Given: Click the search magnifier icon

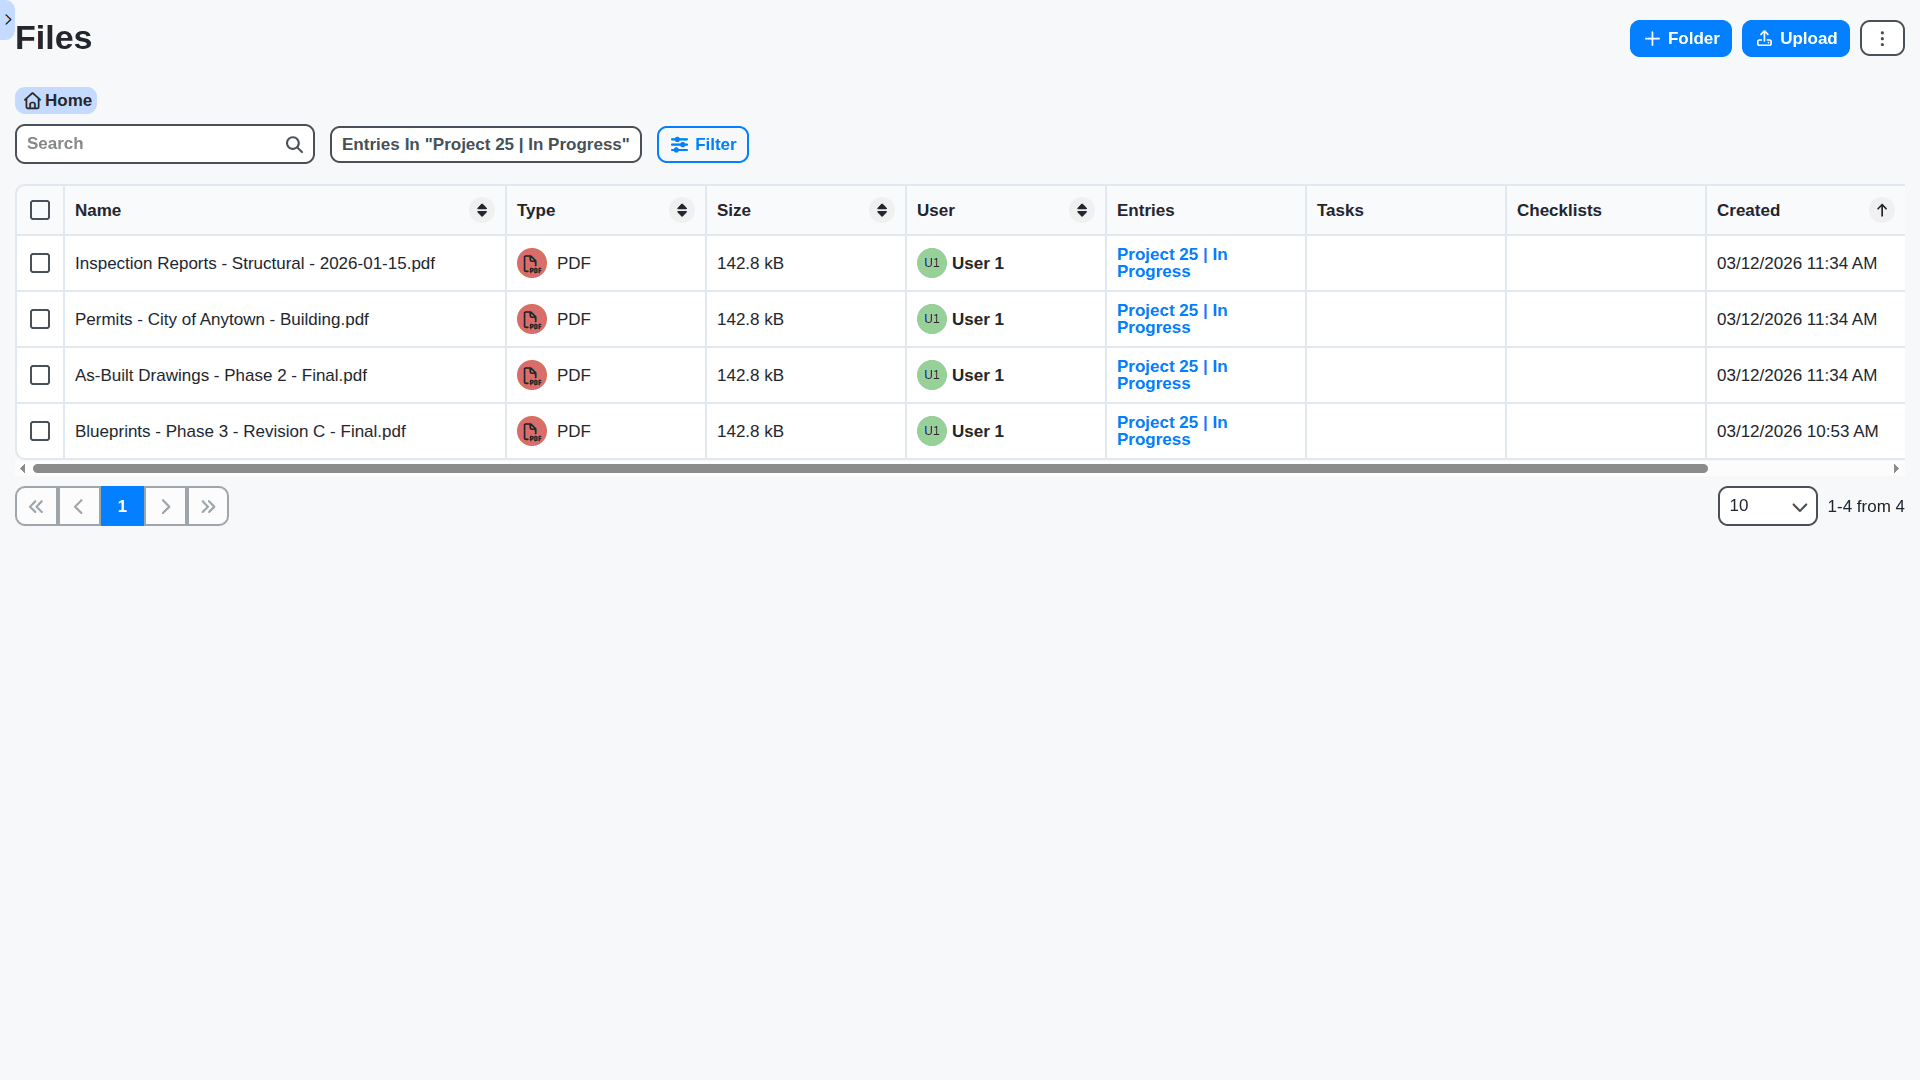Looking at the screenshot, I should [x=294, y=145].
